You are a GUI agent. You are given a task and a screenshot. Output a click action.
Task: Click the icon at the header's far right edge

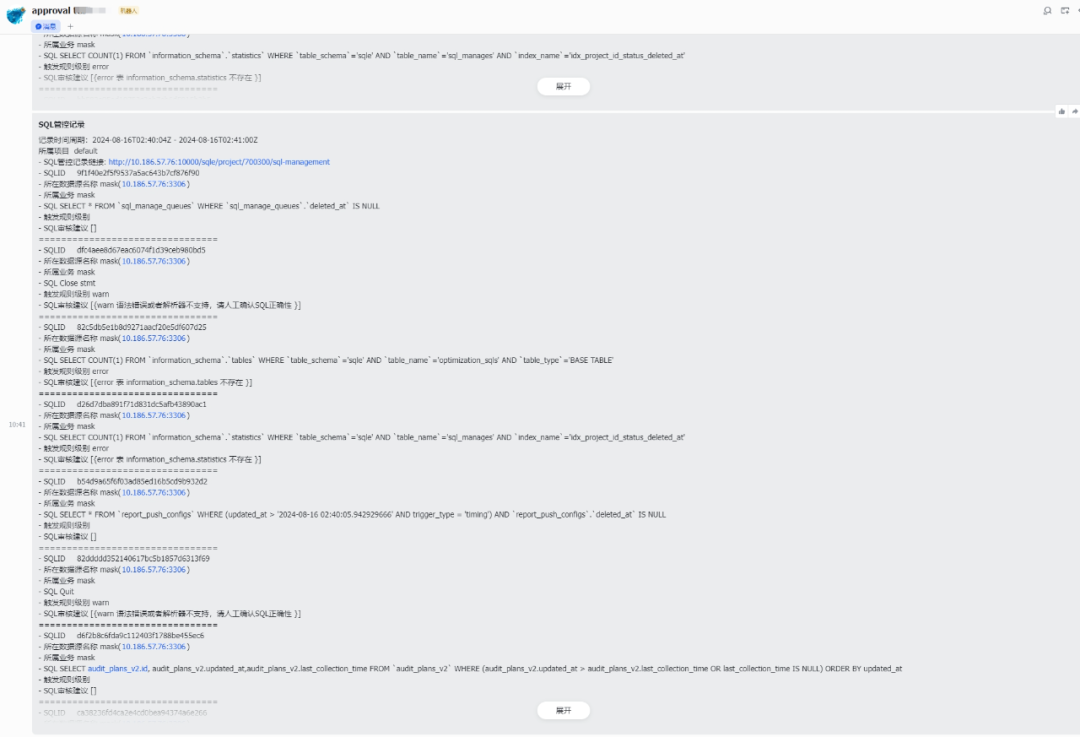pyautogui.click(x=1077, y=11)
